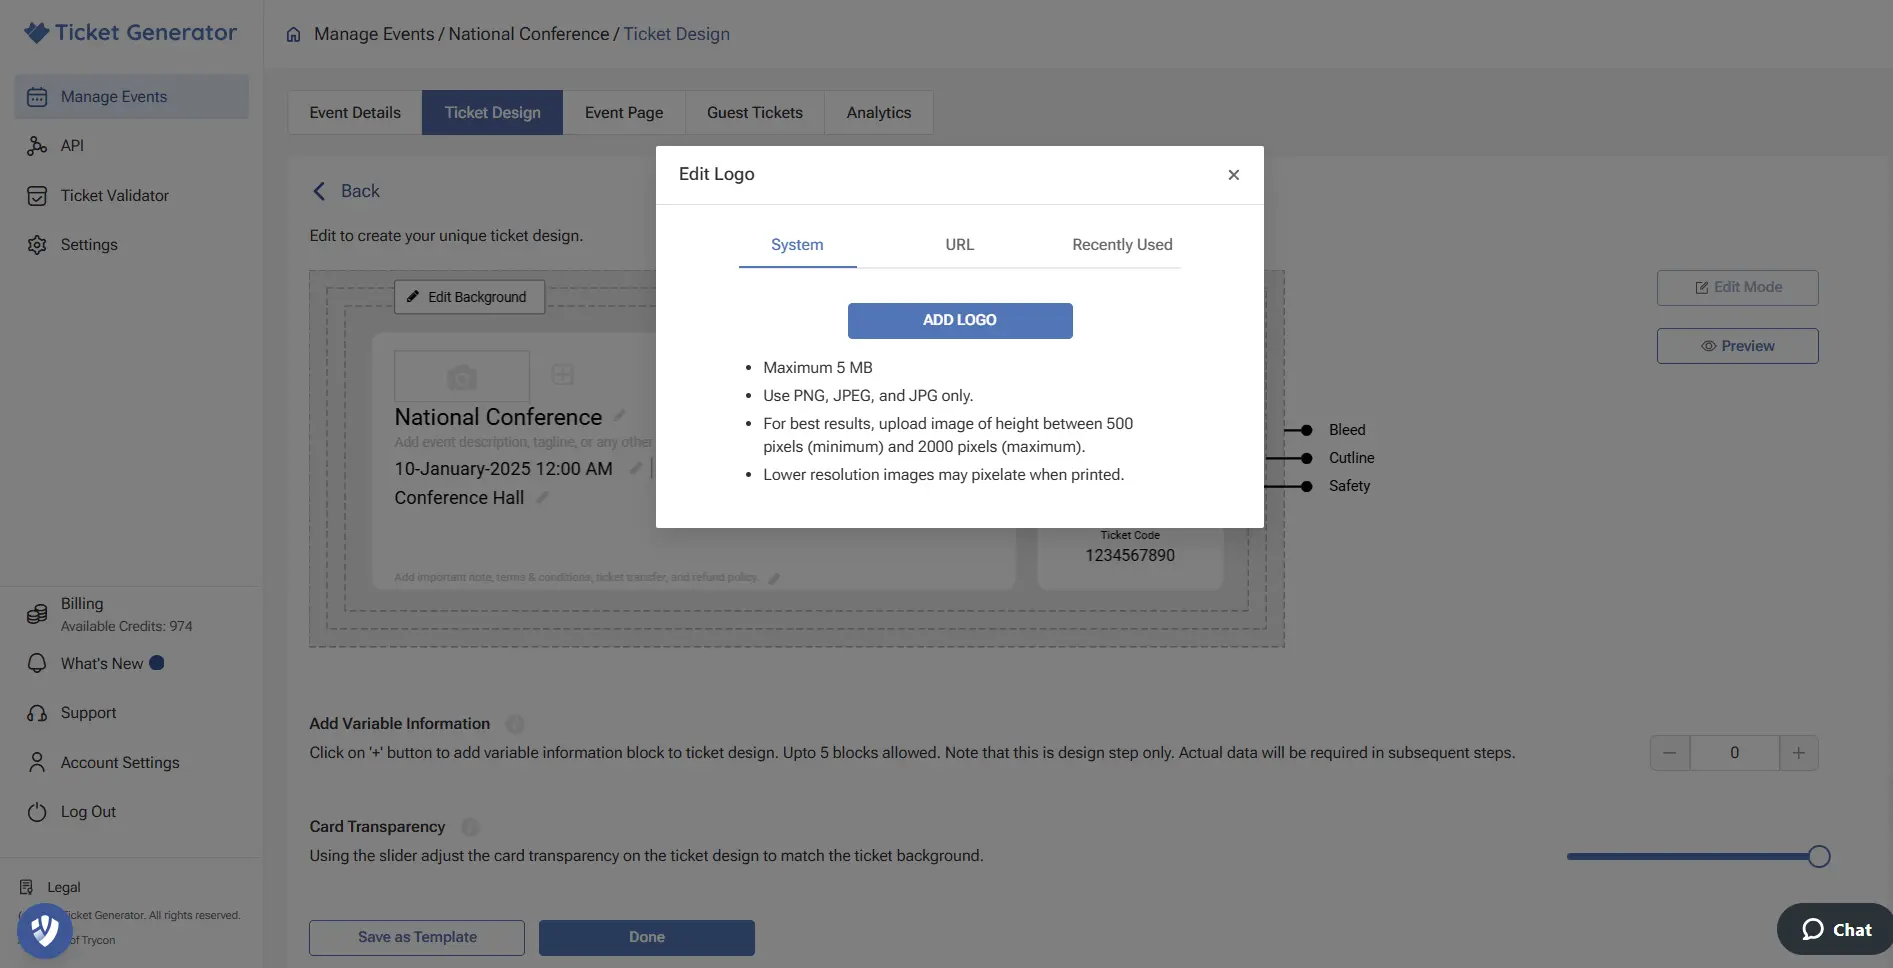This screenshot has width=1893, height=968.
Task: Open the Guest Tickets tab
Action: click(755, 113)
